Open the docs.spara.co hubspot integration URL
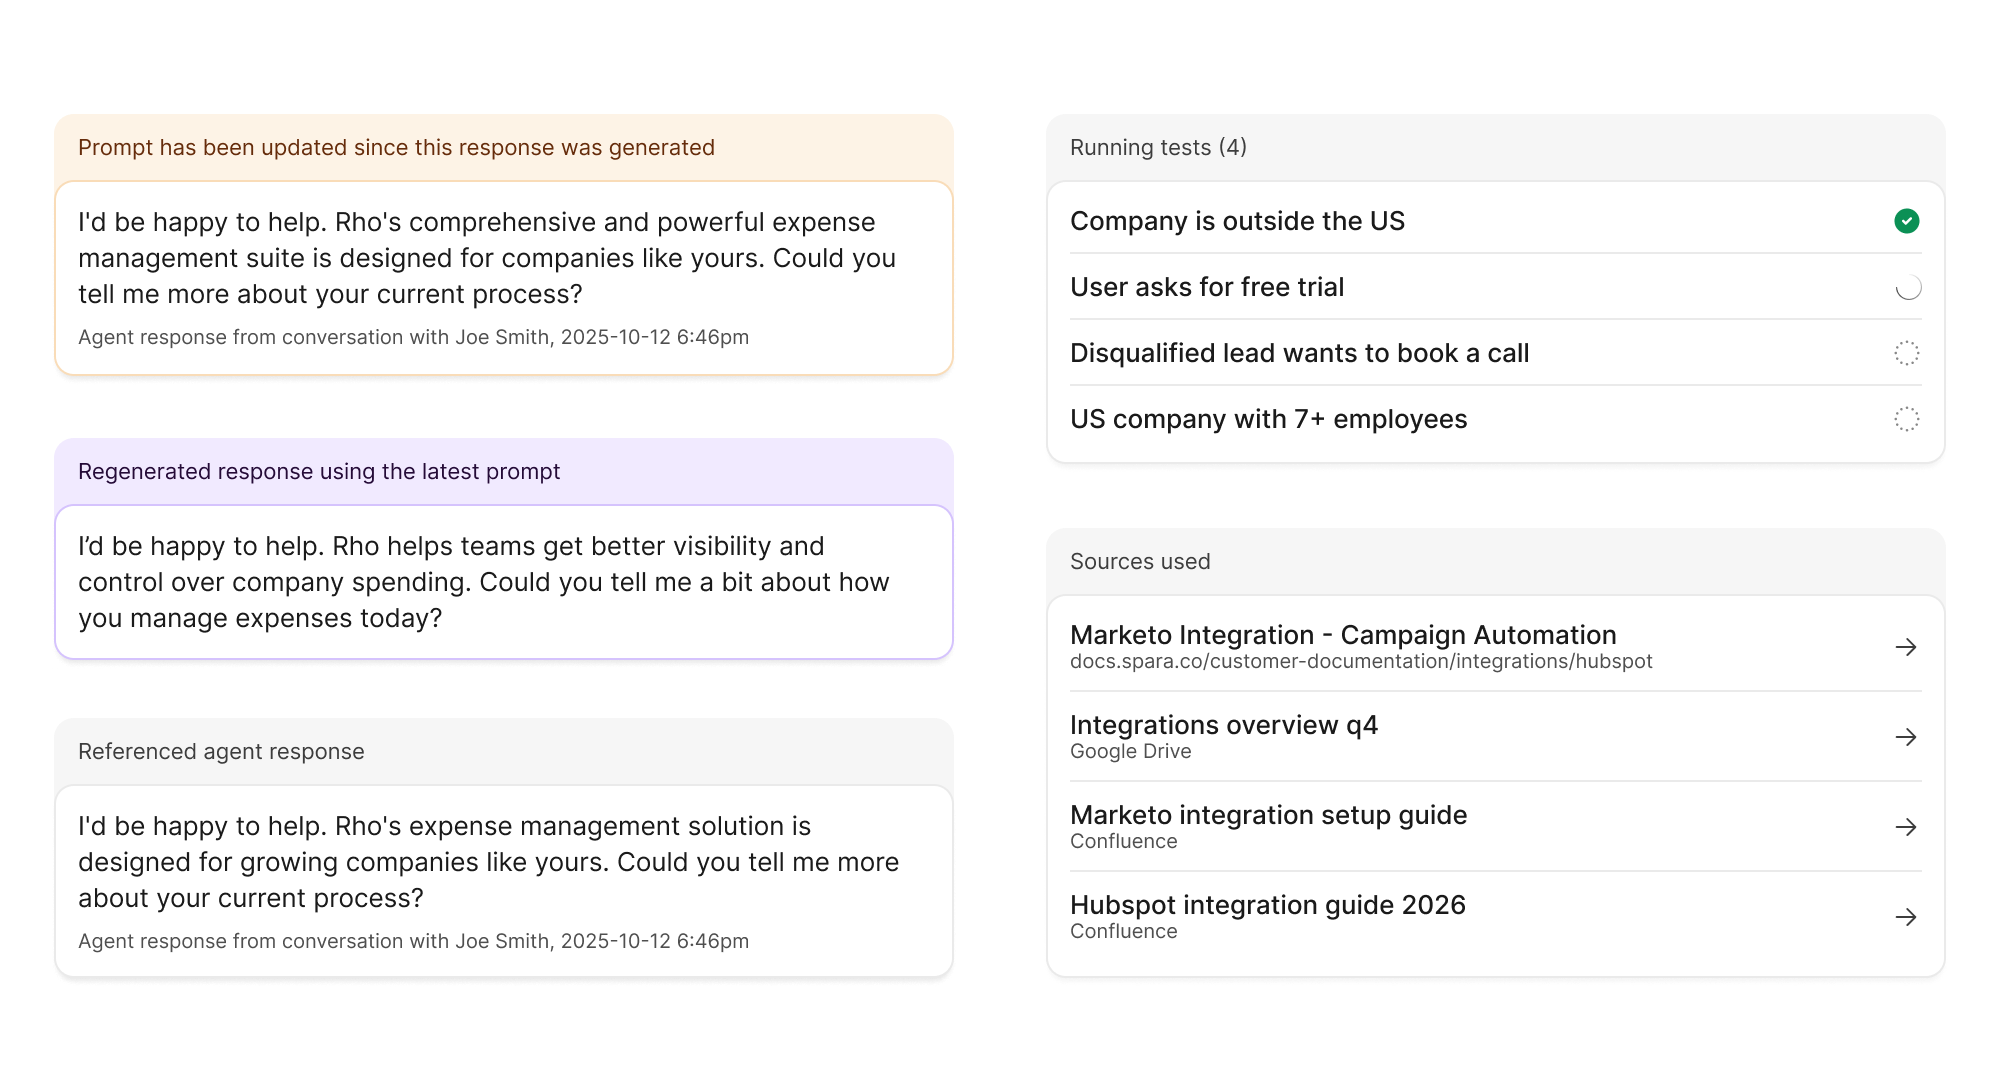 (x=1360, y=662)
